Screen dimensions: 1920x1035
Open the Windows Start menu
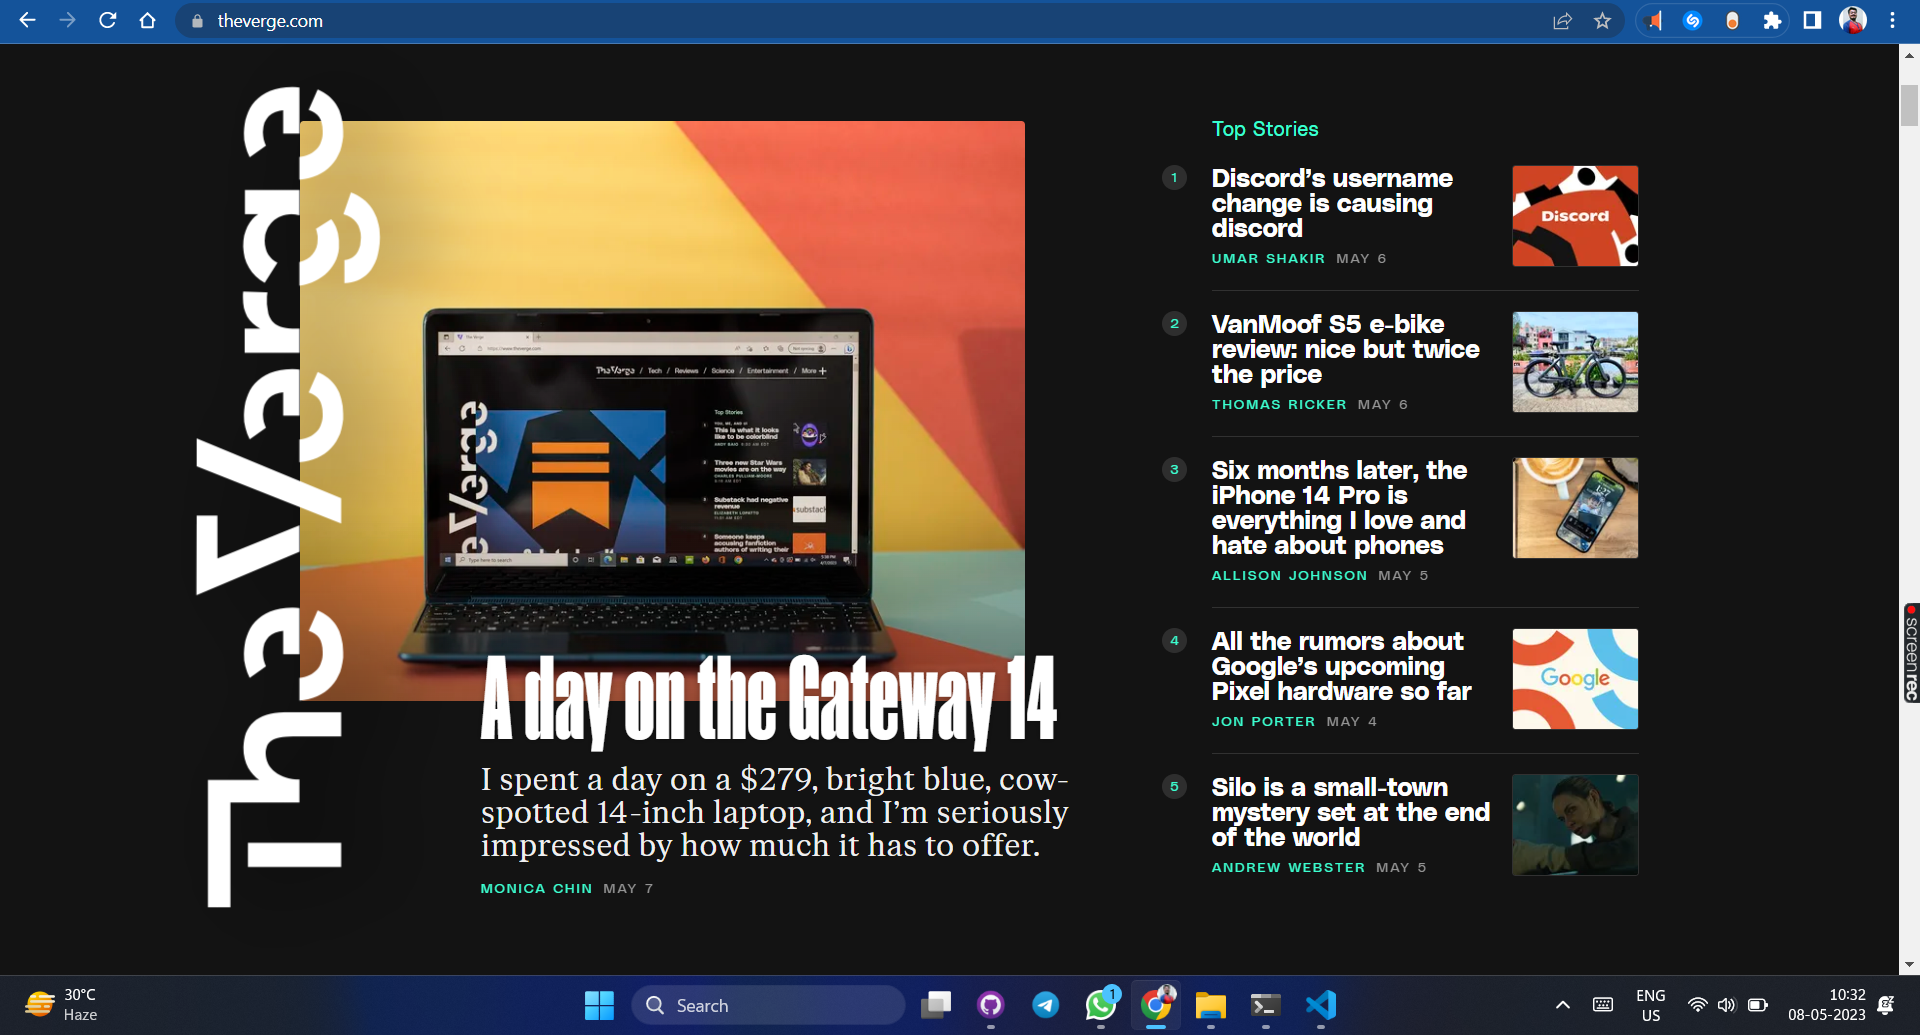point(599,1005)
